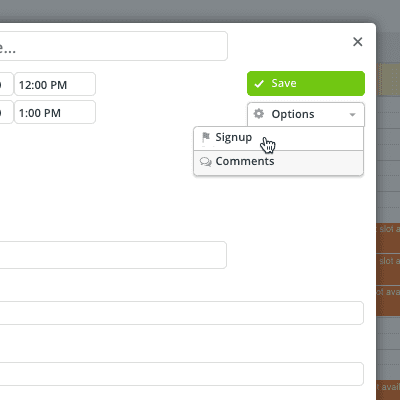This screenshot has width=400, height=400.
Task: Click the checkmark icon on the Save button
Action: [x=259, y=84]
